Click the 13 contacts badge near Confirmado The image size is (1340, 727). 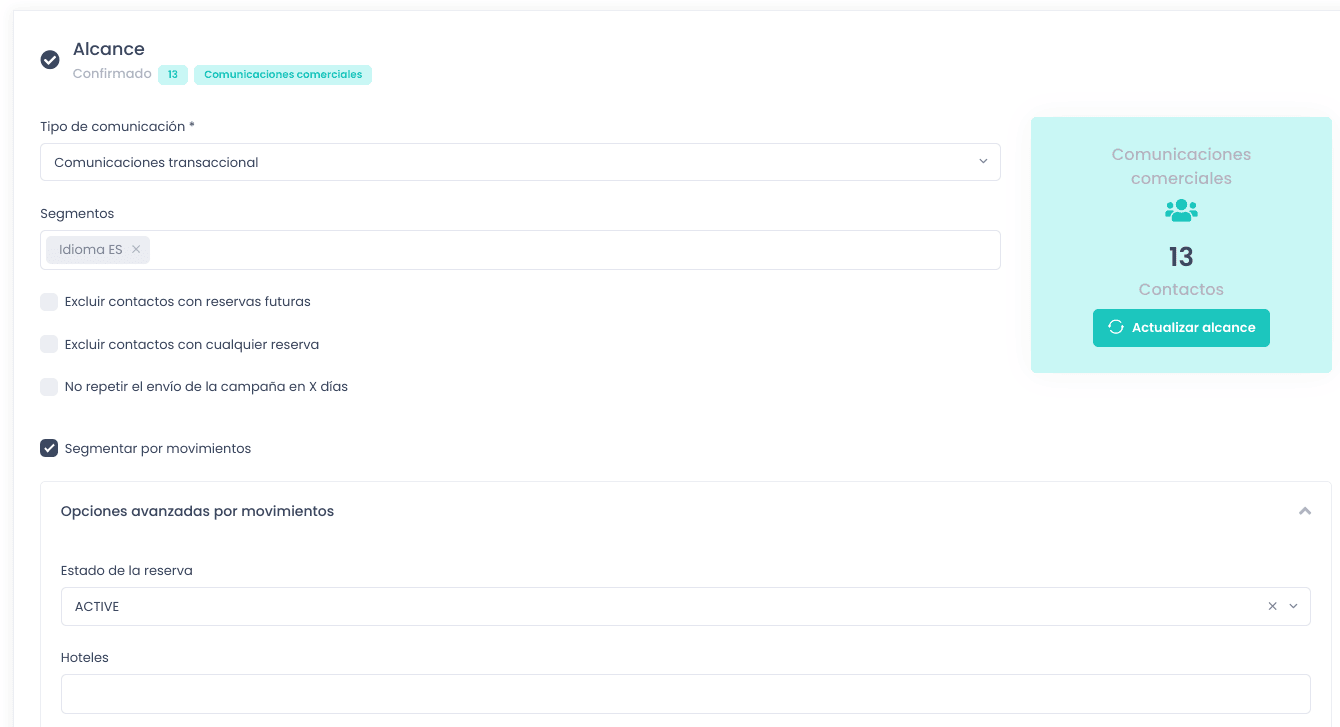(x=173, y=75)
